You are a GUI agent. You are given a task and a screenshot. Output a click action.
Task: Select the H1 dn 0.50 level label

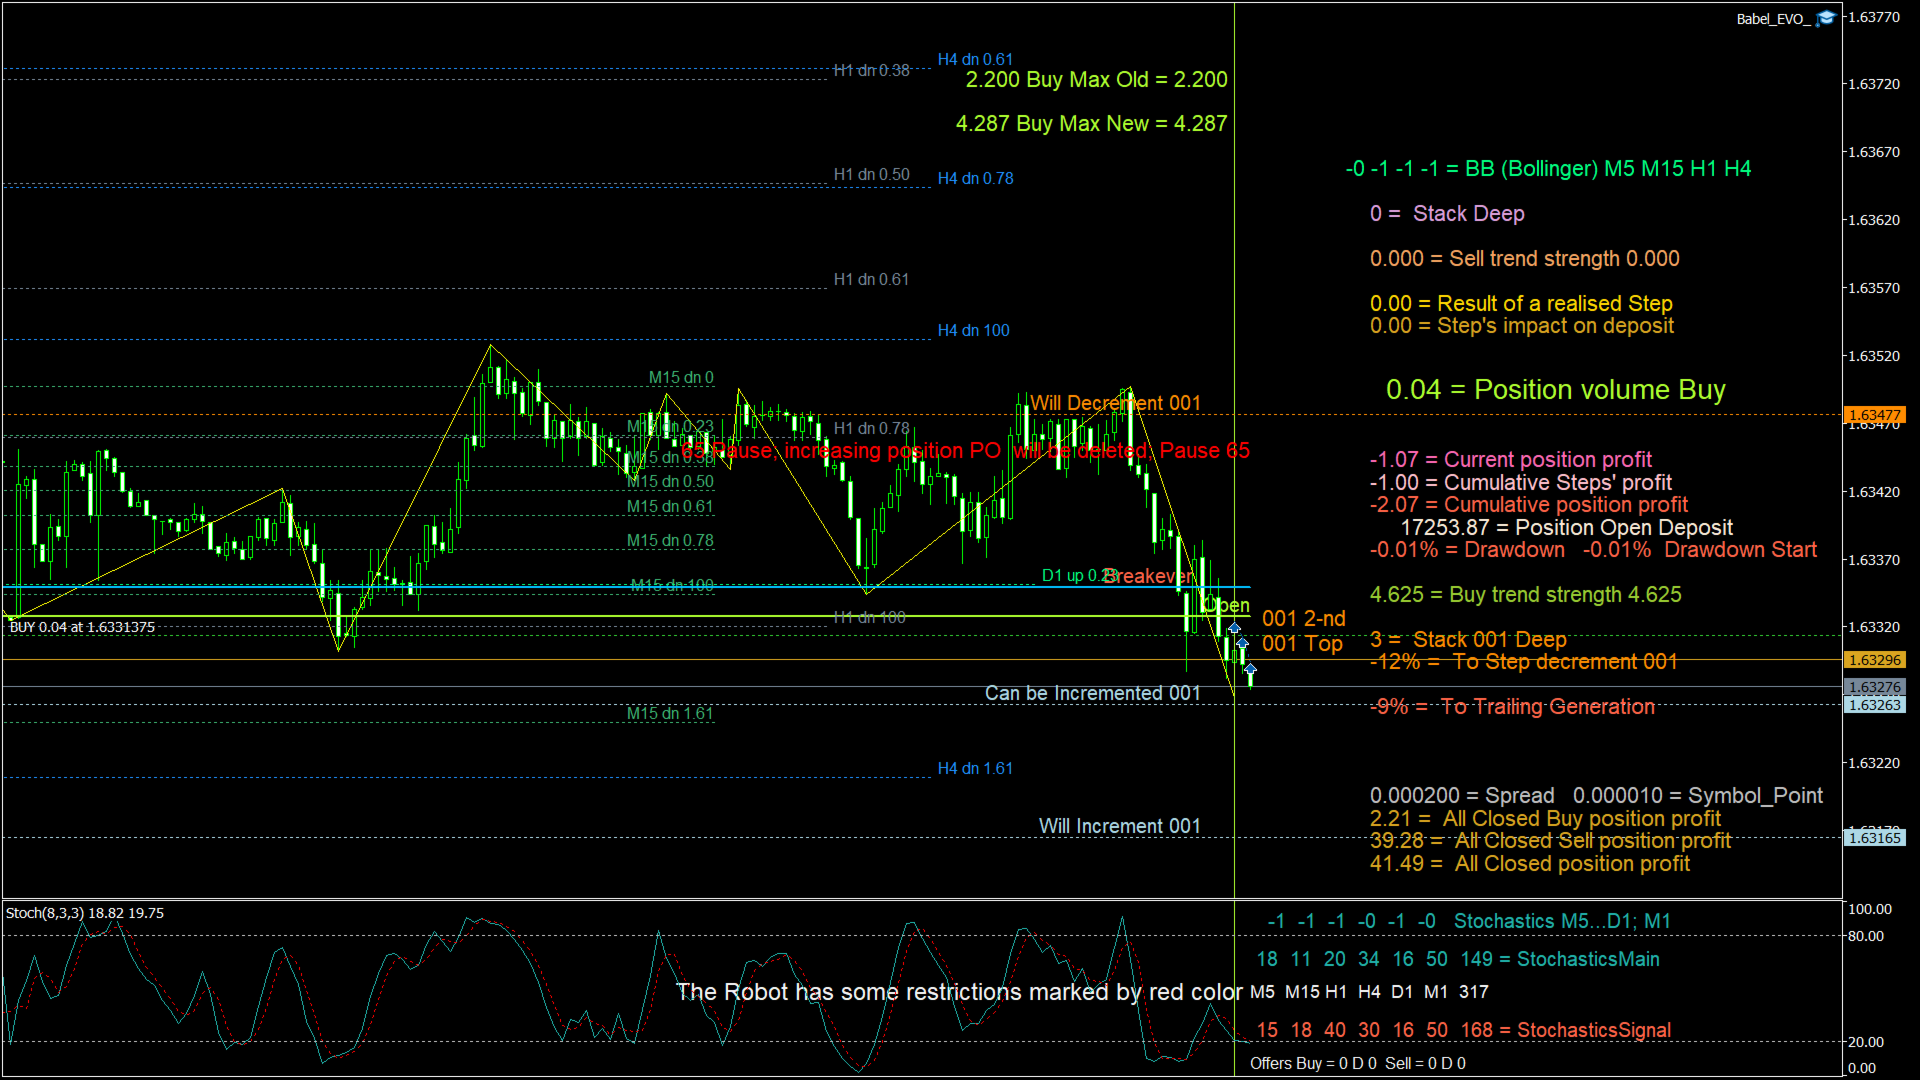point(871,175)
